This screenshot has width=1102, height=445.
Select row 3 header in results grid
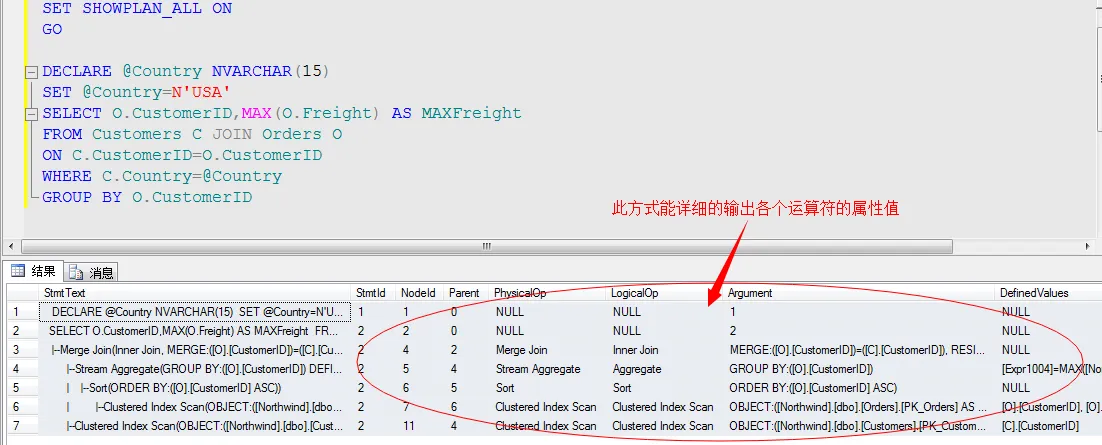pos(17,350)
